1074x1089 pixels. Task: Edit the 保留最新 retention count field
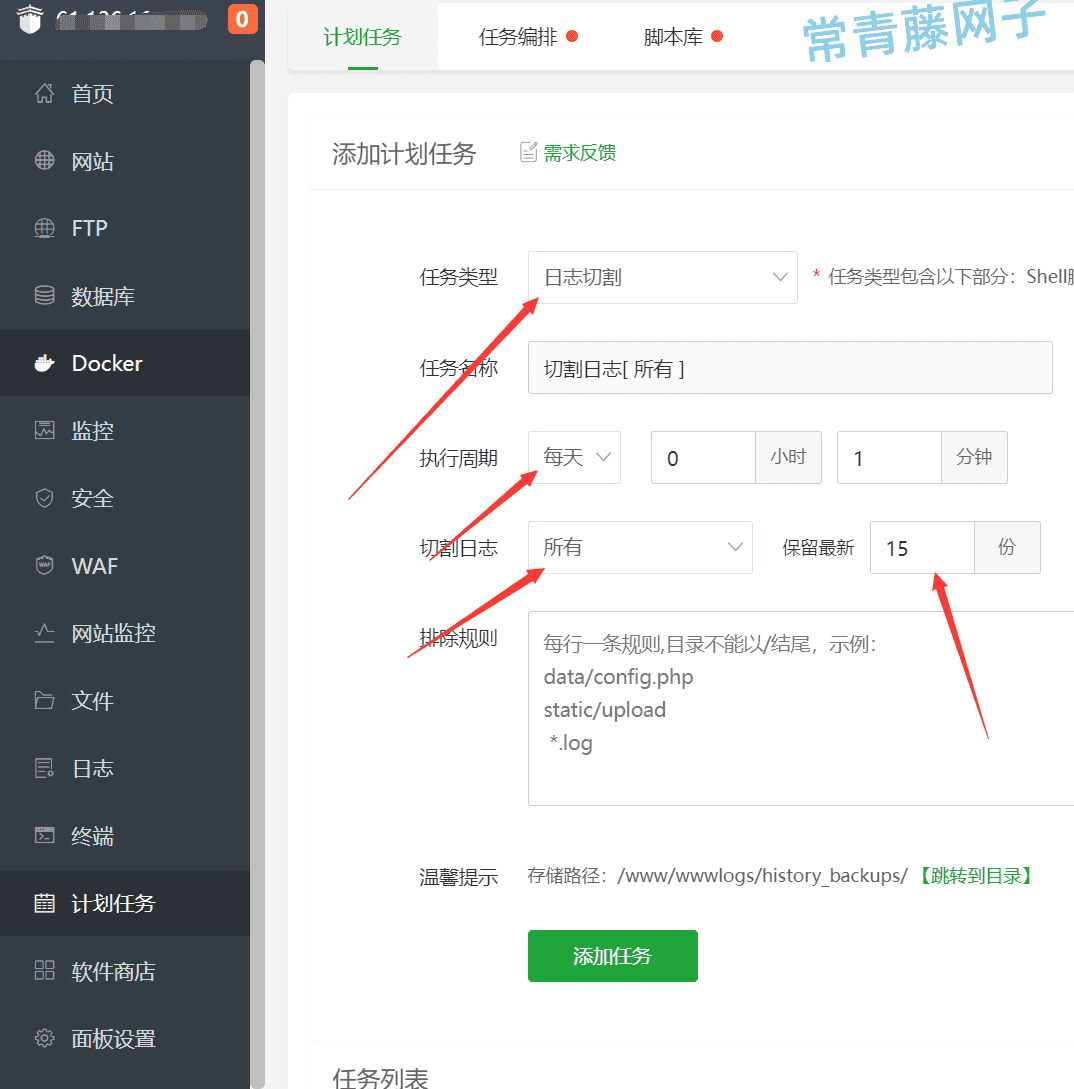(922, 547)
